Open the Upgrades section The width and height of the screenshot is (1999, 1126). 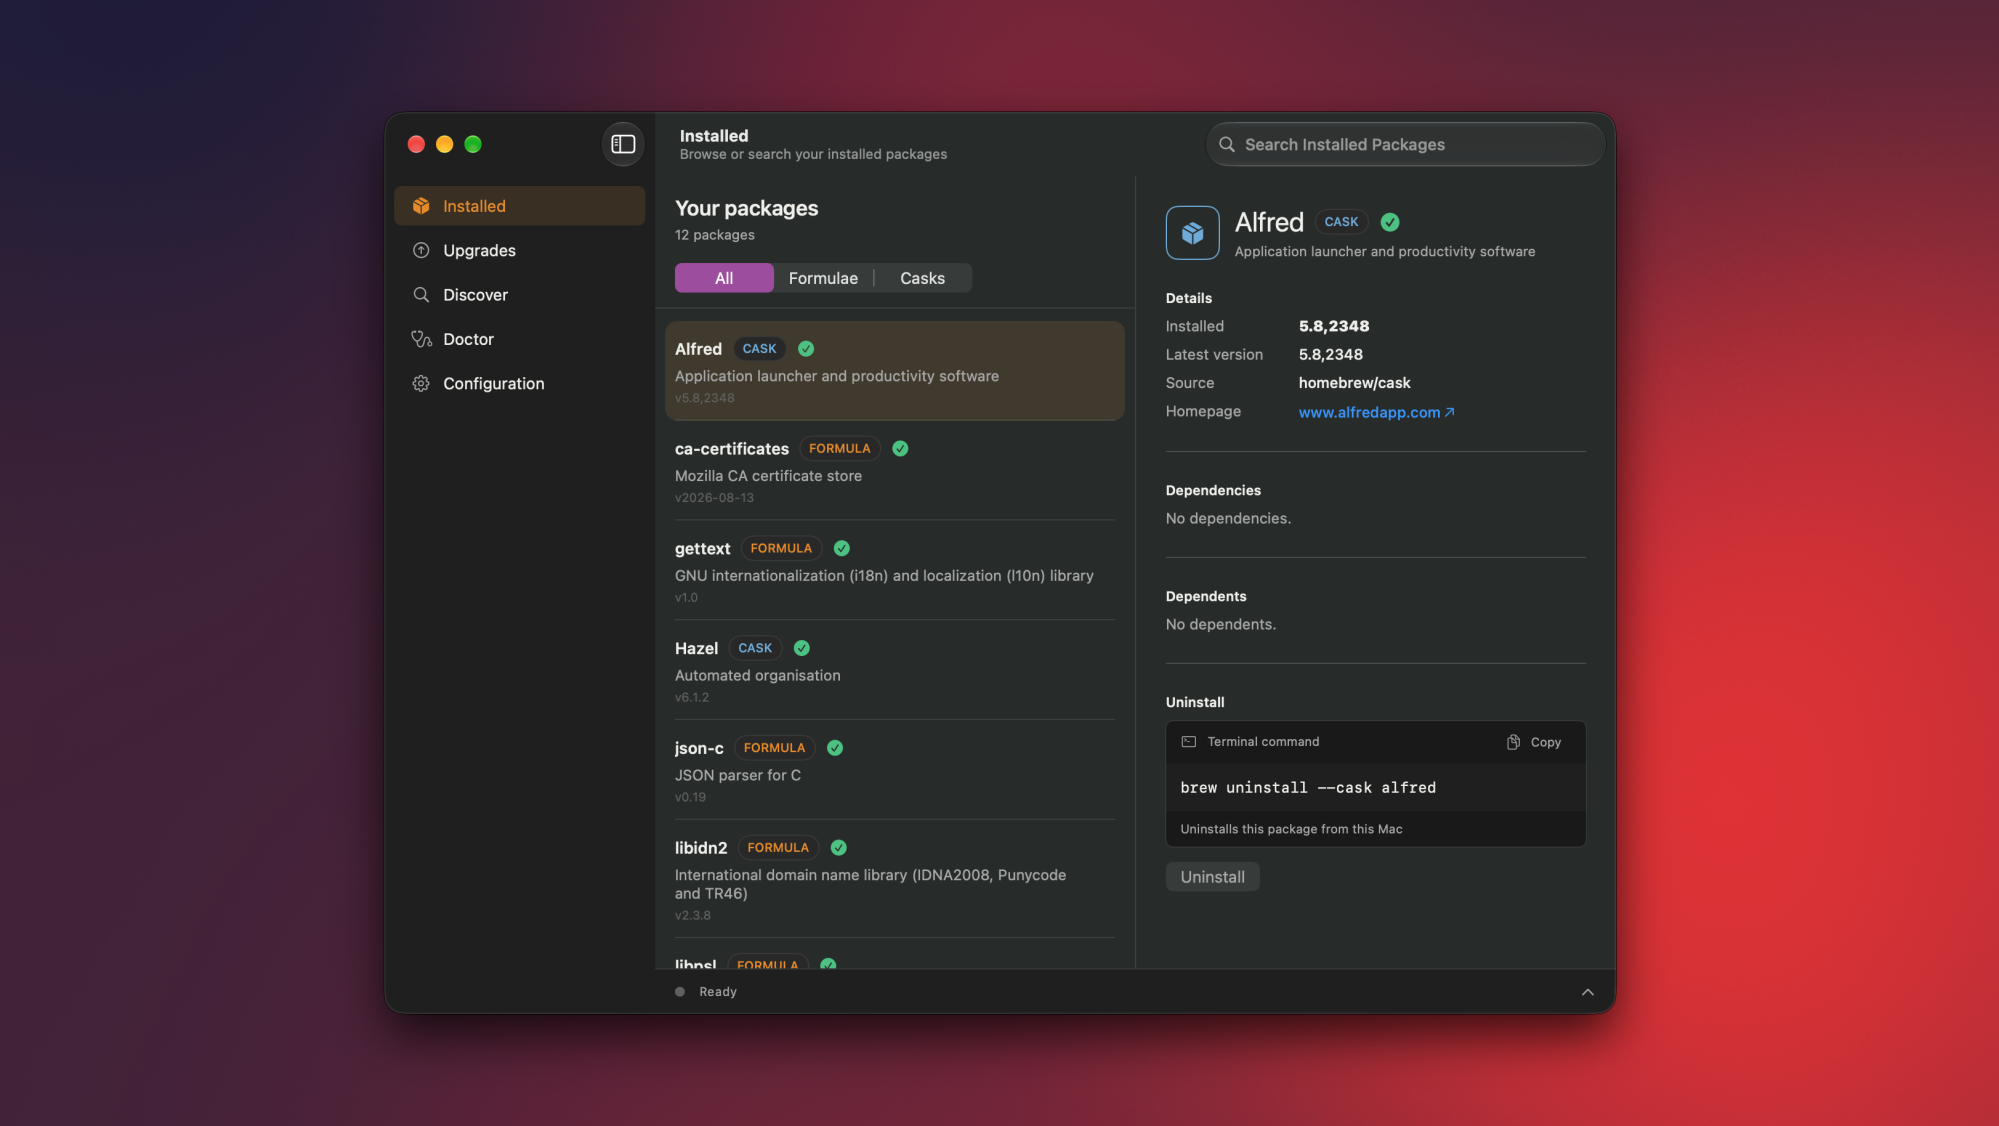pyautogui.click(x=519, y=250)
